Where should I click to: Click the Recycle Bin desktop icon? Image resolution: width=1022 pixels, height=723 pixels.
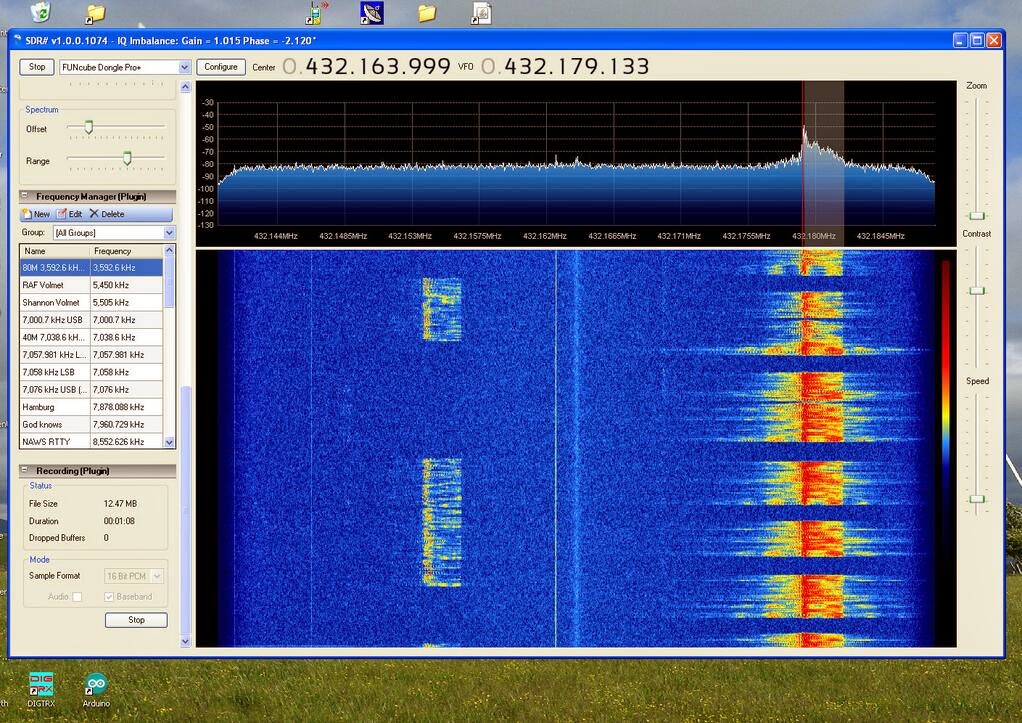tap(41, 11)
